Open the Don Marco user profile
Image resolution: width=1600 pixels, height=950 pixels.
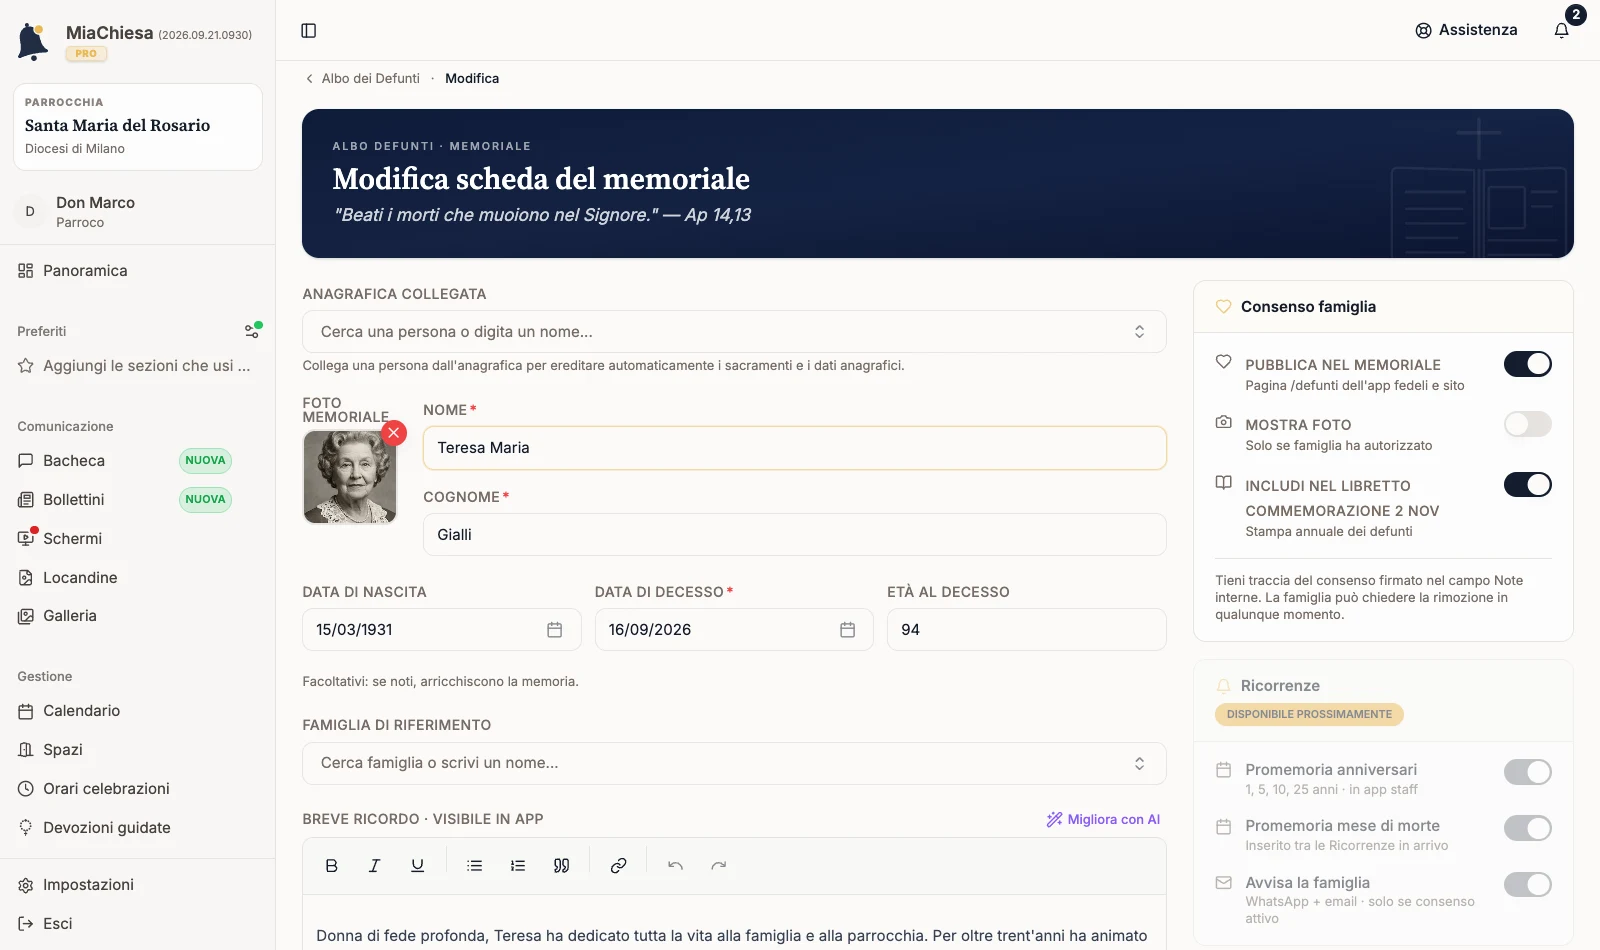coord(137,212)
